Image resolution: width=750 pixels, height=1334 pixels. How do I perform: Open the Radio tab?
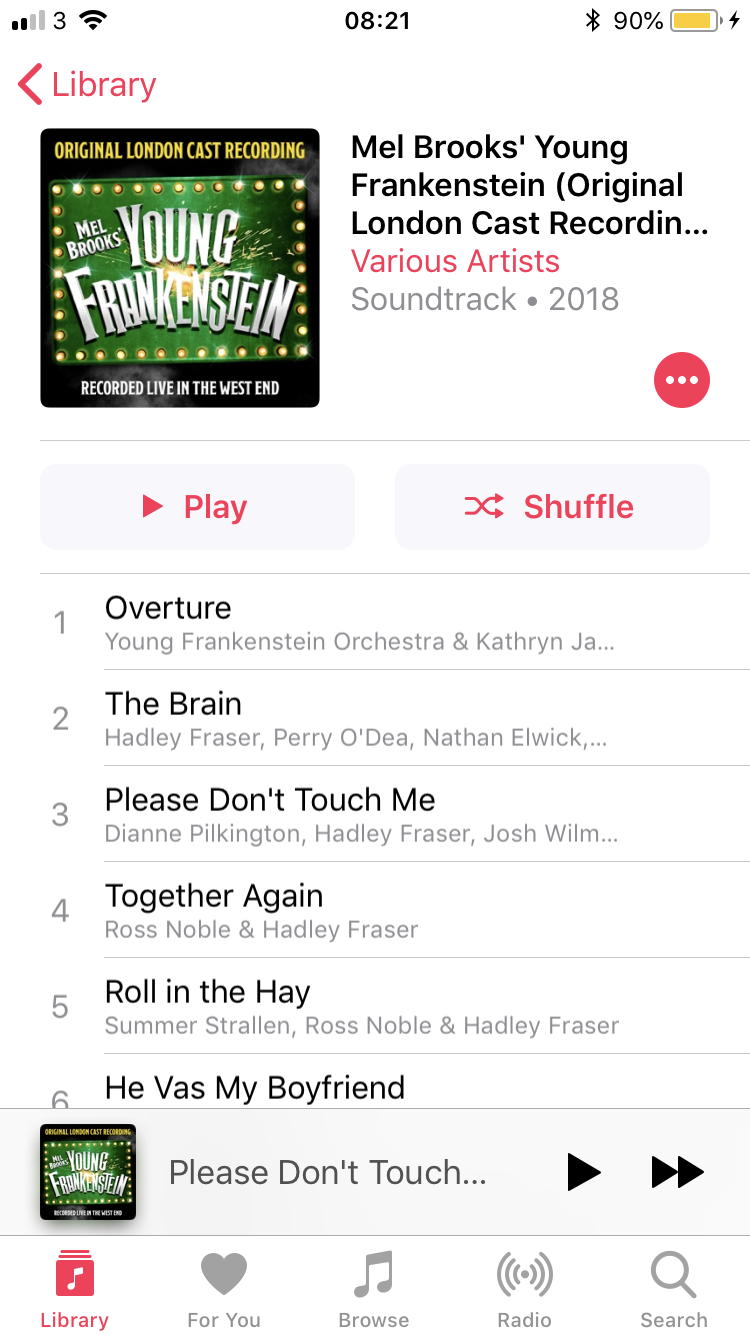coord(524,1290)
